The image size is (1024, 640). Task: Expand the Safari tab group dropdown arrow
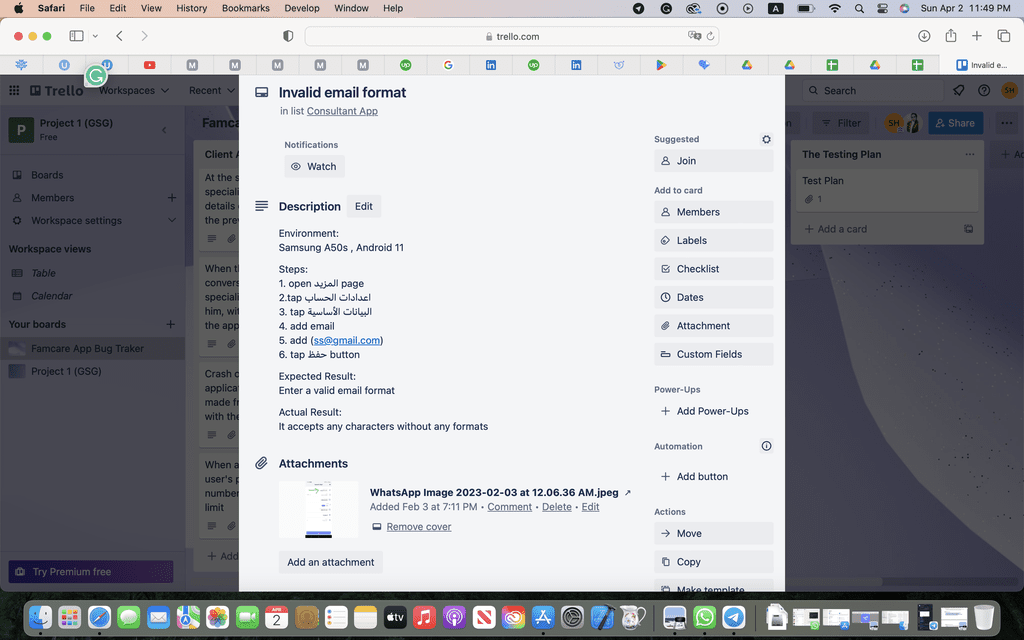coord(95,36)
